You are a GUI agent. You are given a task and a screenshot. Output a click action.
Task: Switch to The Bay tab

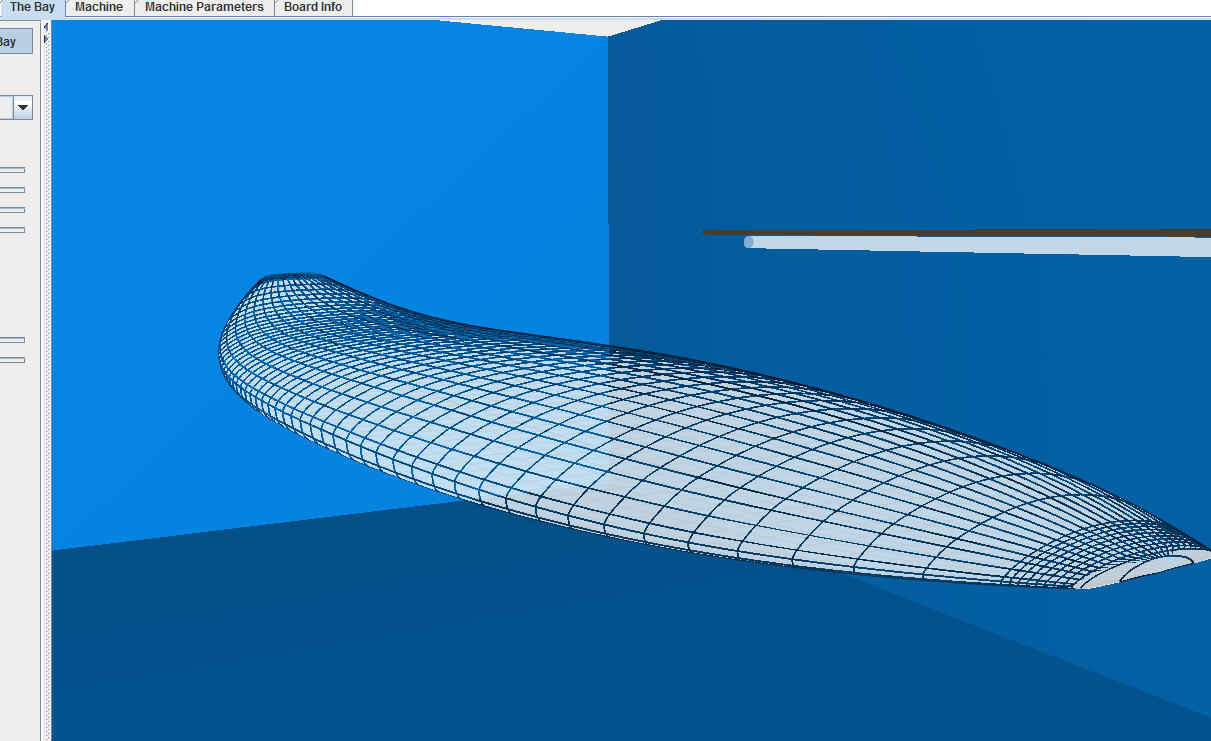click(32, 7)
